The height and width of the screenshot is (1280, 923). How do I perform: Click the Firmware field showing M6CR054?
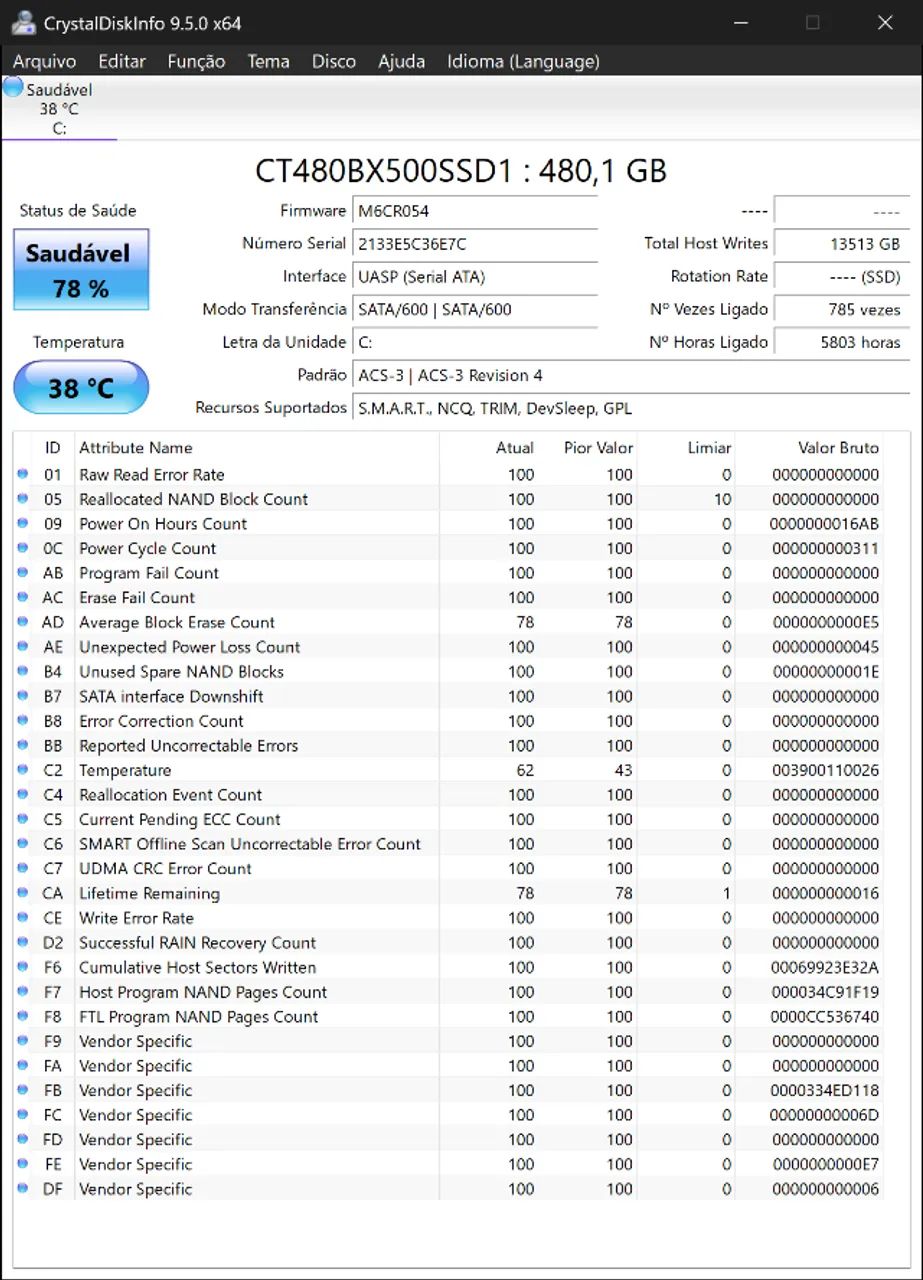pyautogui.click(x=476, y=211)
